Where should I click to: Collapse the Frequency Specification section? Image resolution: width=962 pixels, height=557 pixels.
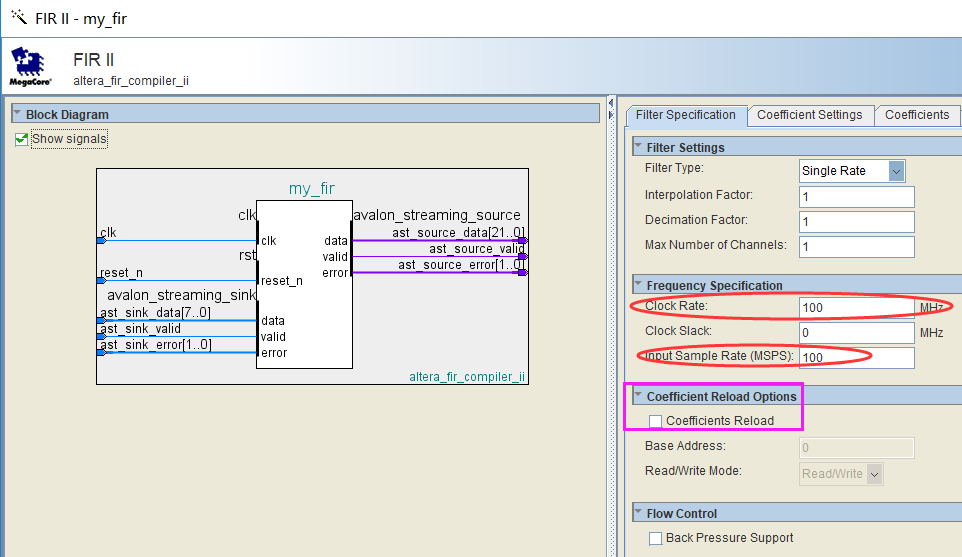[638, 285]
